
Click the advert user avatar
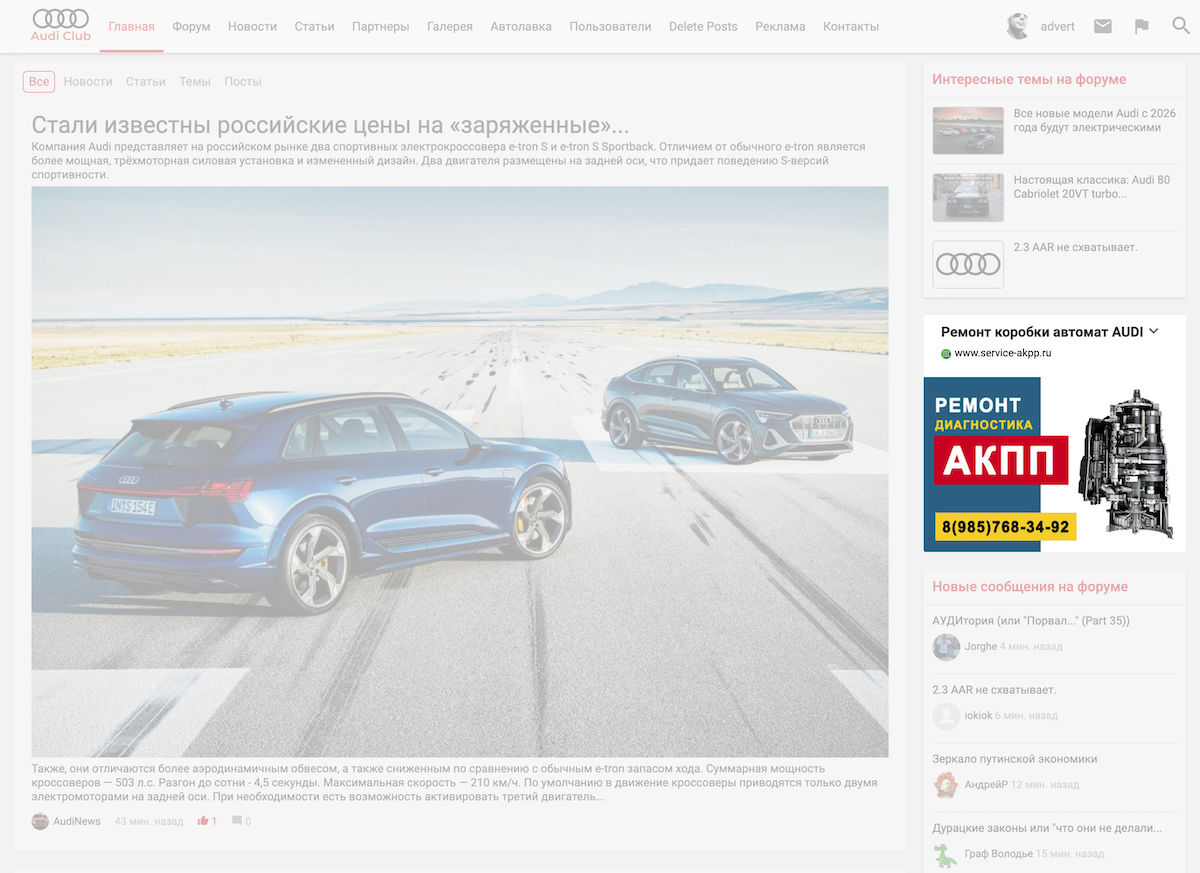pyautogui.click(x=1018, y=26)
